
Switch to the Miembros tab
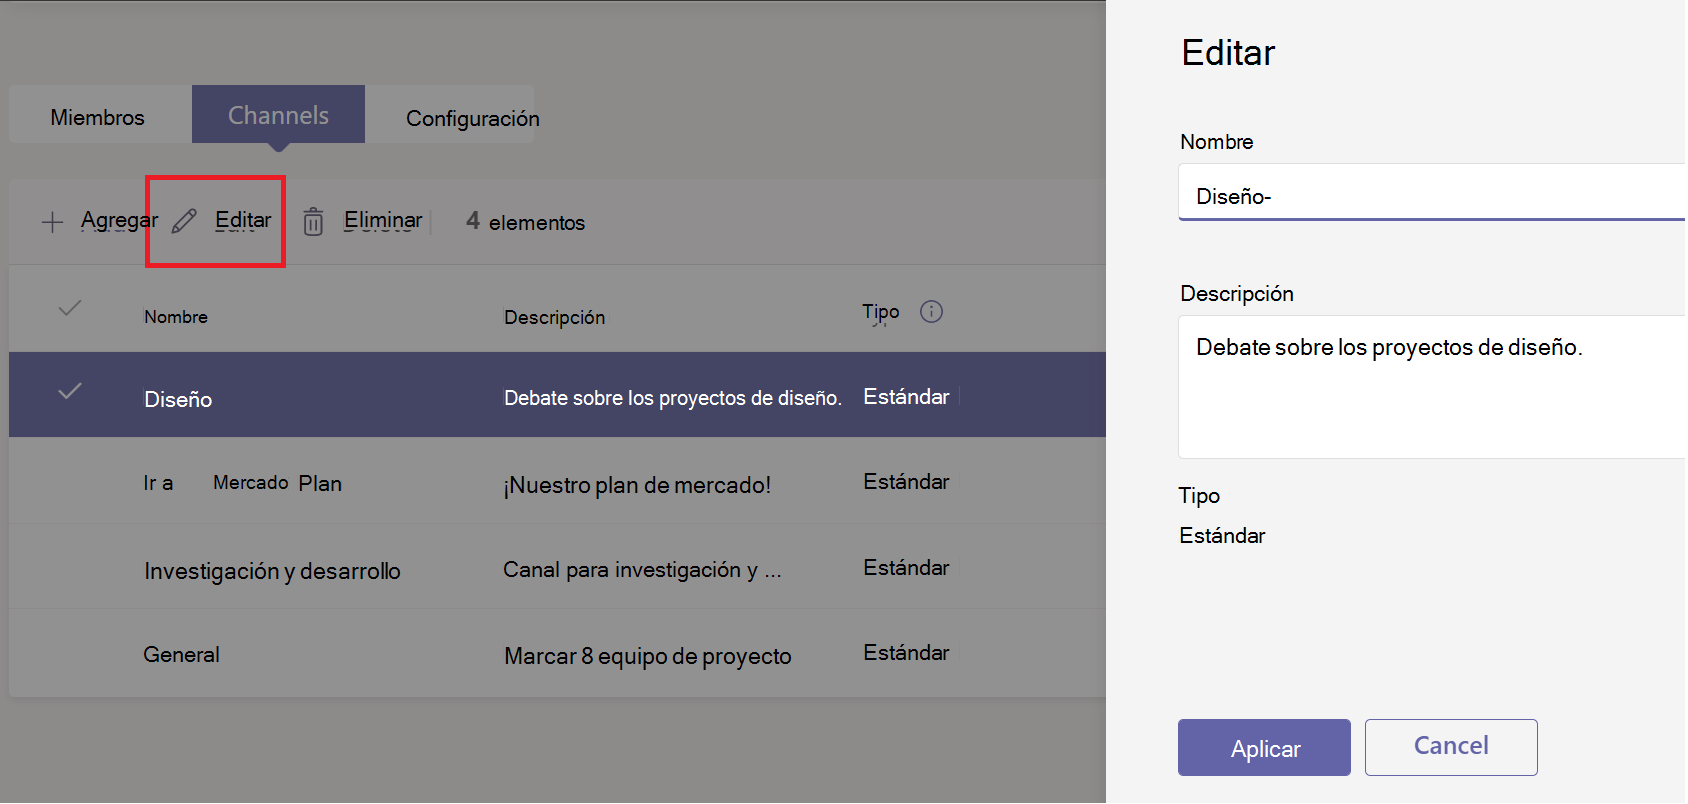tap(98, 118)
